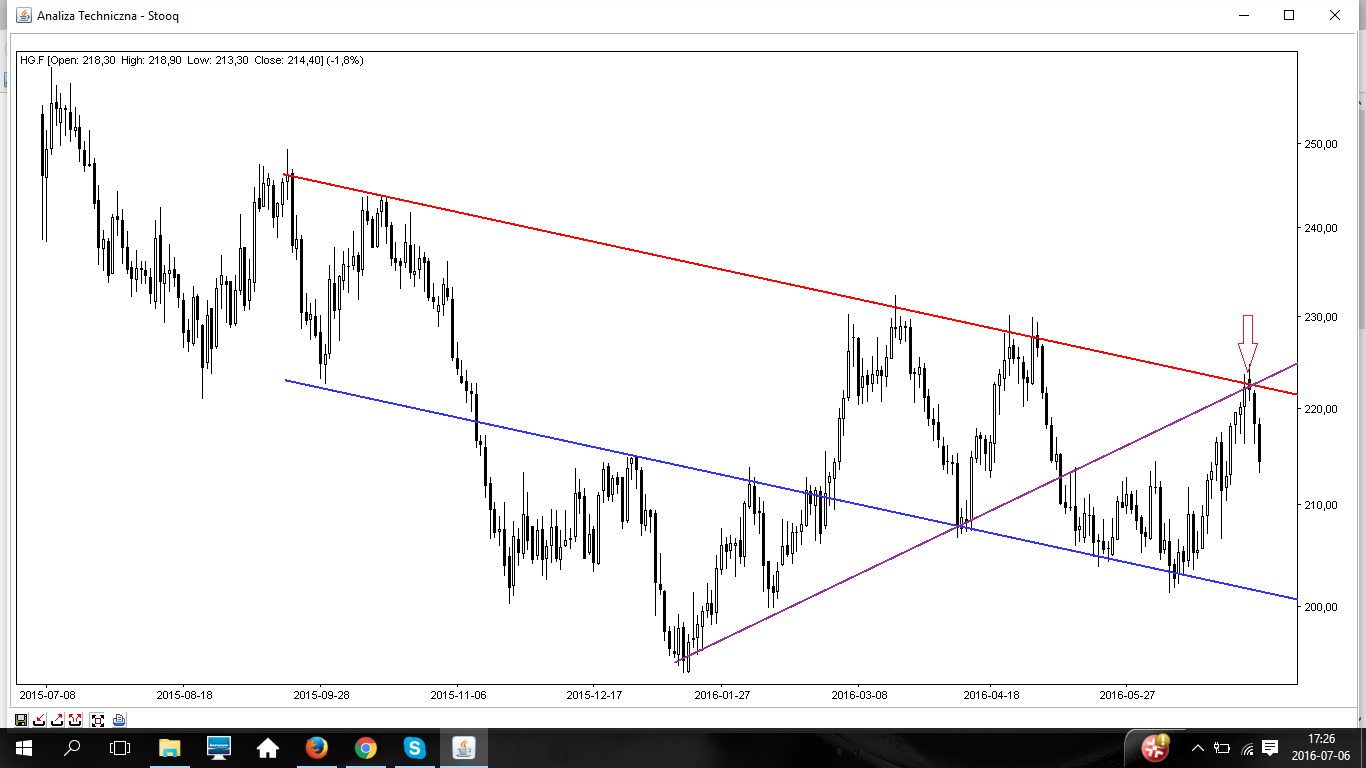Click the 230,00 price axis label
This screenshot has width=1366, height=768.
[x=1319, y=317]
